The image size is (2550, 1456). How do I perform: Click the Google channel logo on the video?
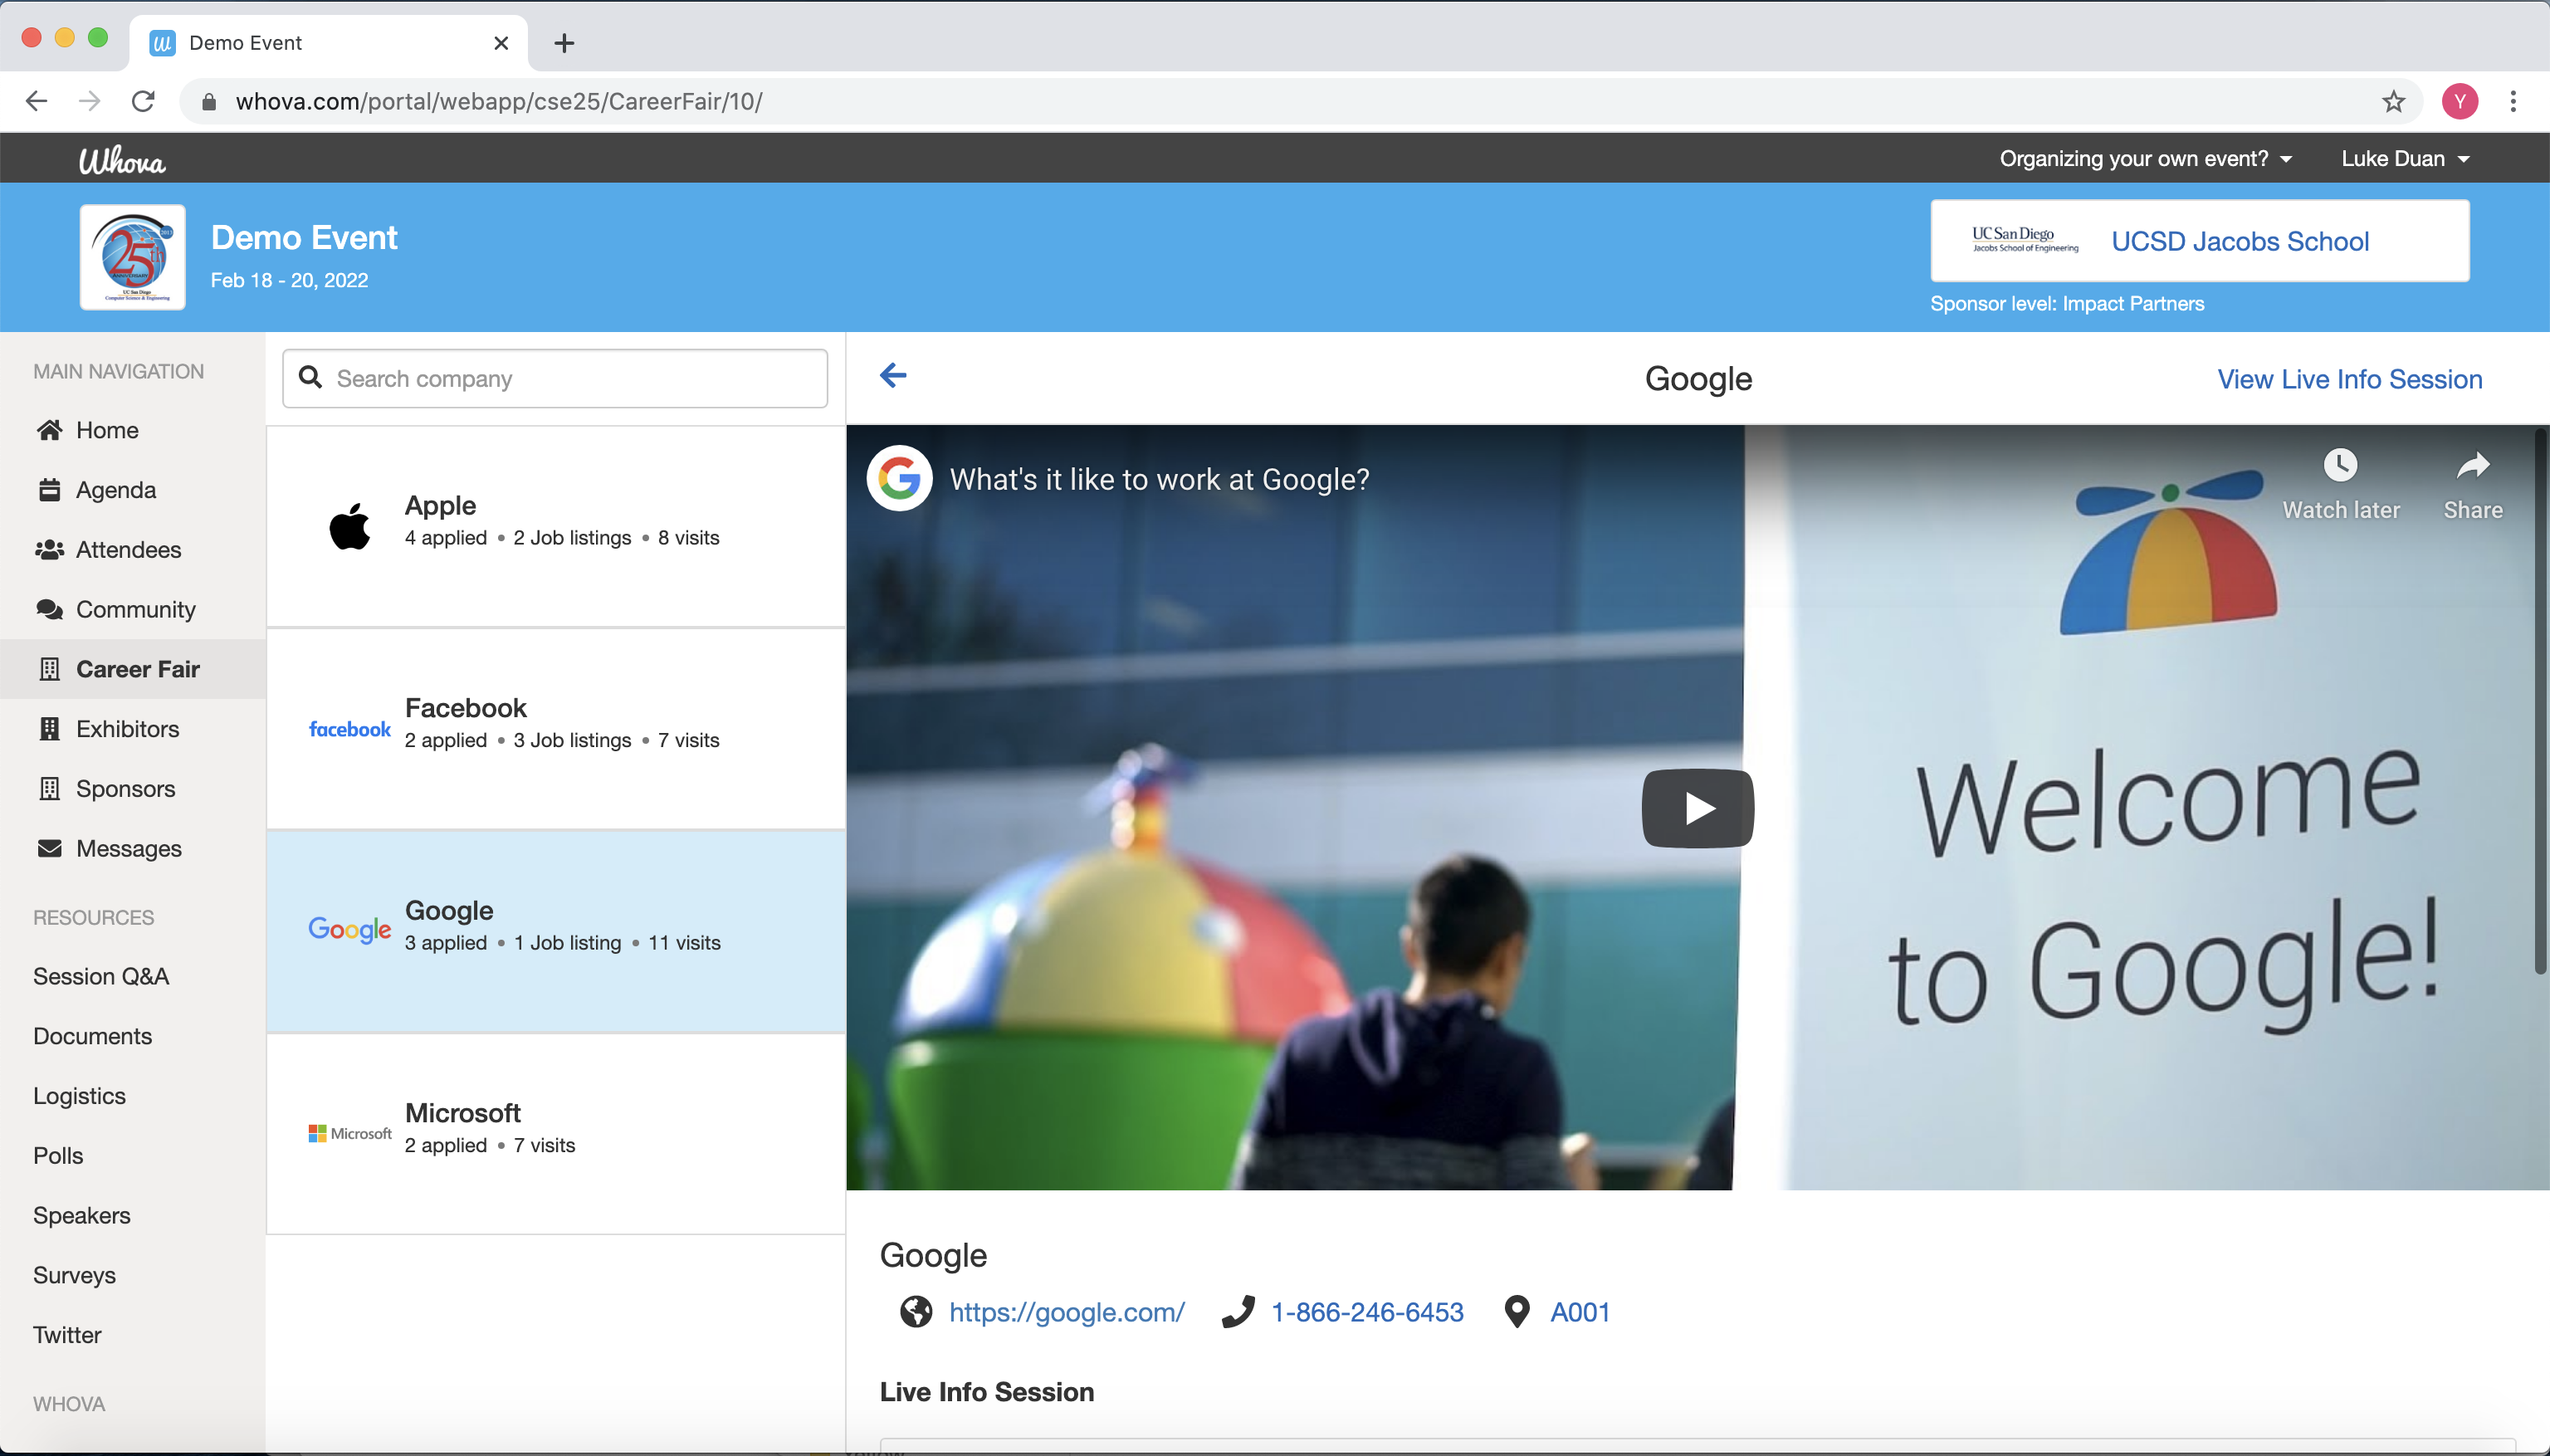[x=899, y=478]
